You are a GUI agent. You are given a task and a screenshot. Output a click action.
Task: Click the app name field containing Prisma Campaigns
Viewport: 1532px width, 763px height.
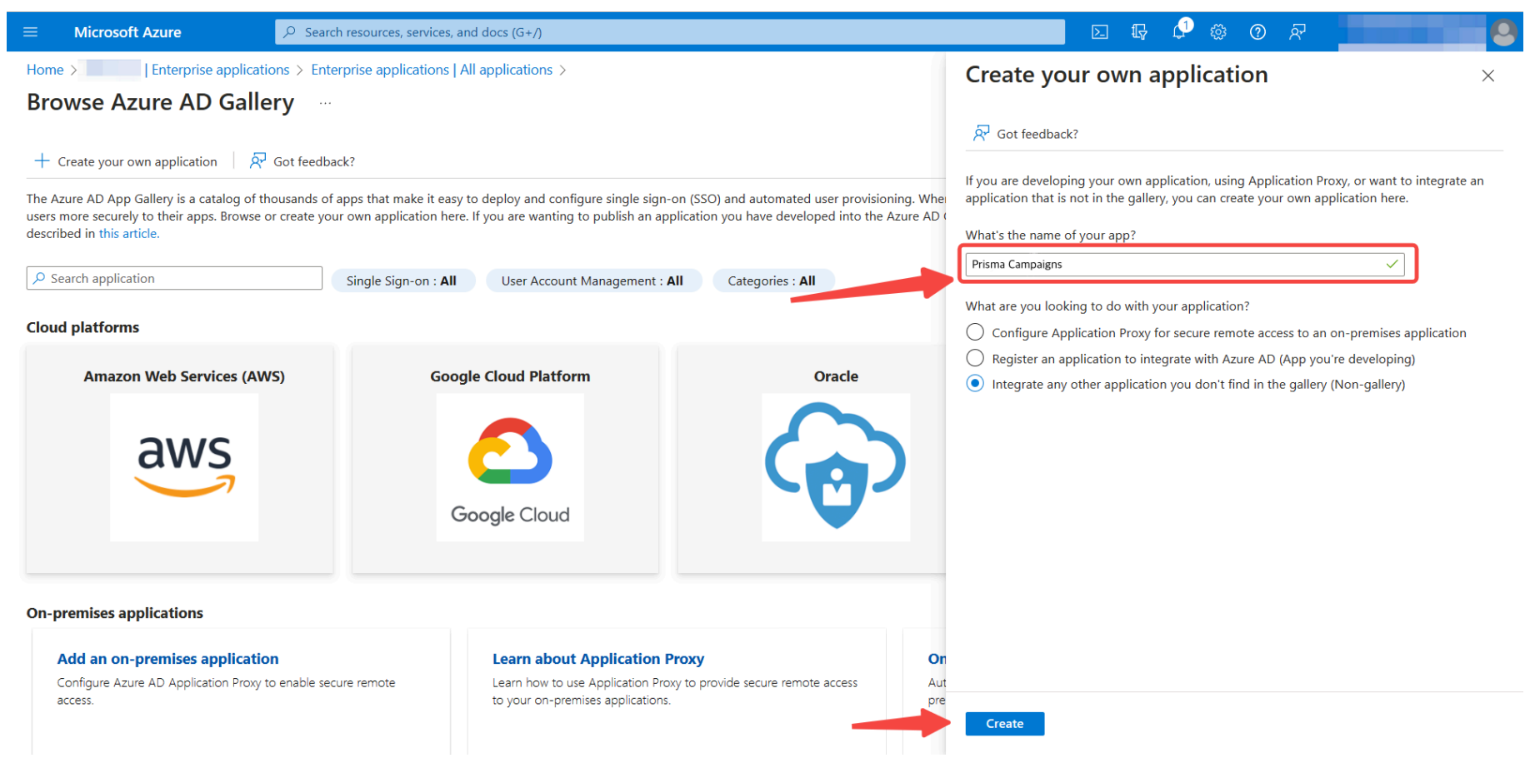(1185, 265)
